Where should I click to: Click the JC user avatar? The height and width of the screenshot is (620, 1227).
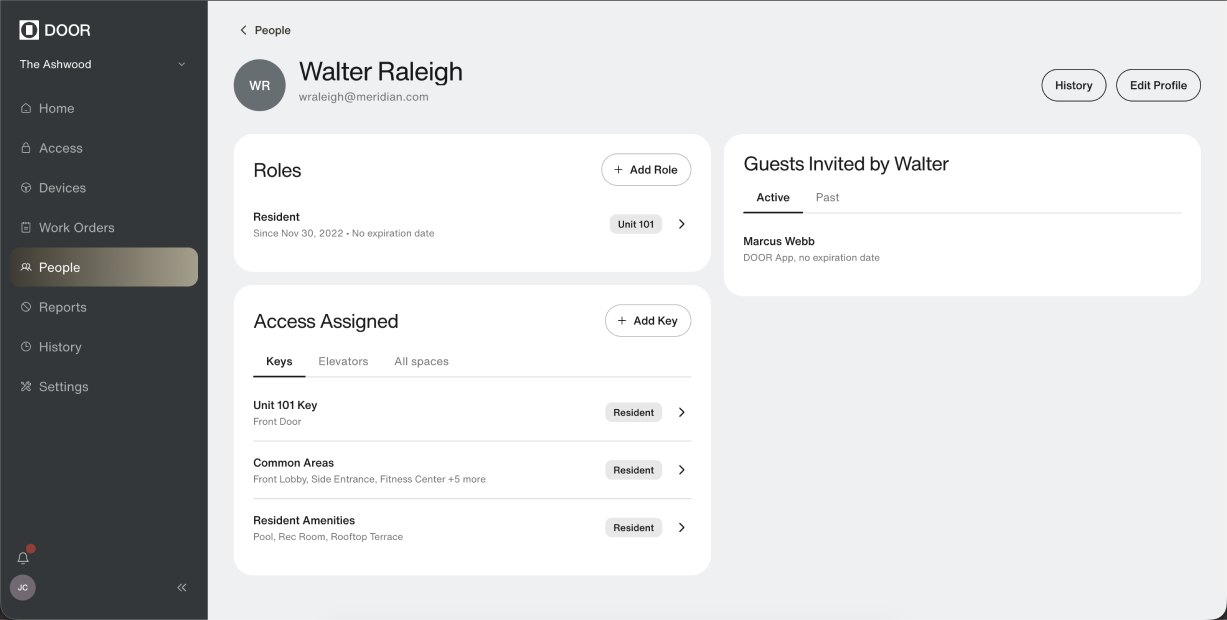23,588
